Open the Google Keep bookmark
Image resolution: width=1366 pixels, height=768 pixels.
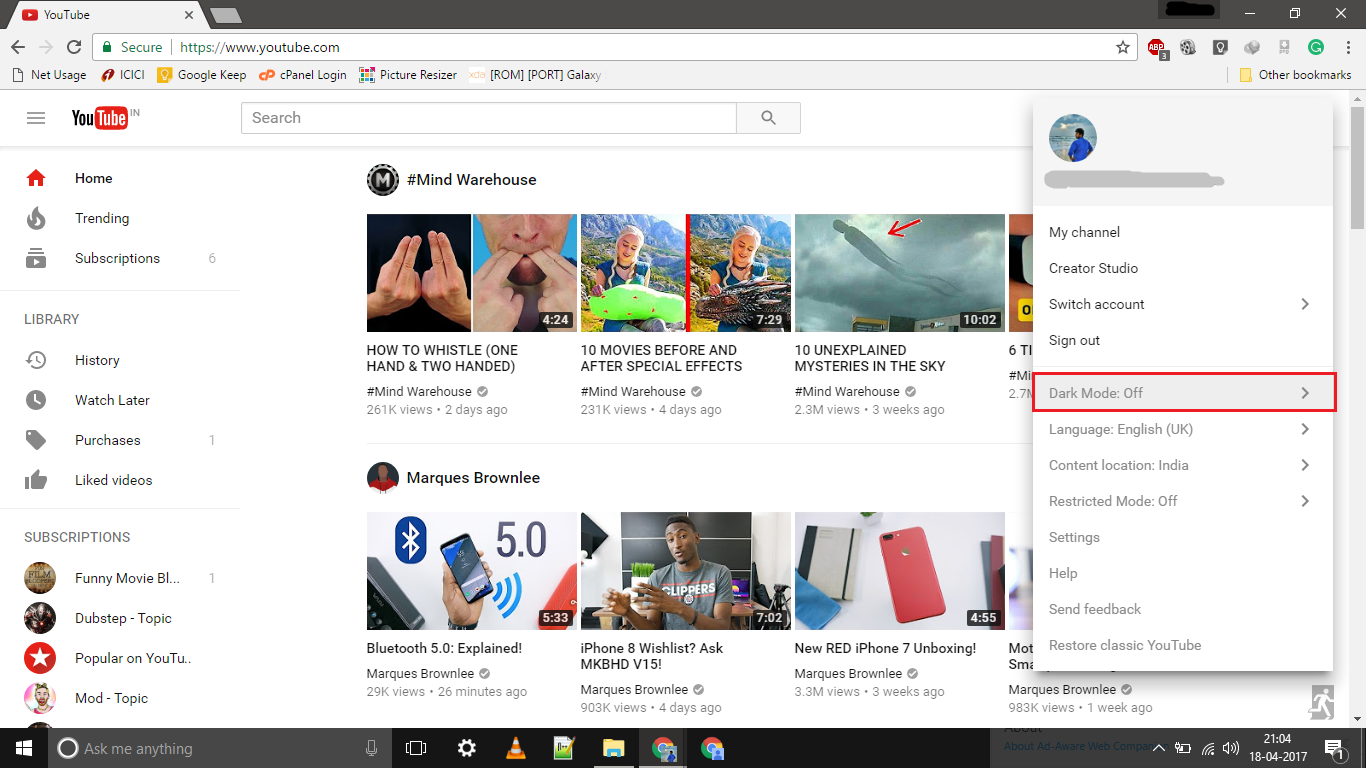201,75
